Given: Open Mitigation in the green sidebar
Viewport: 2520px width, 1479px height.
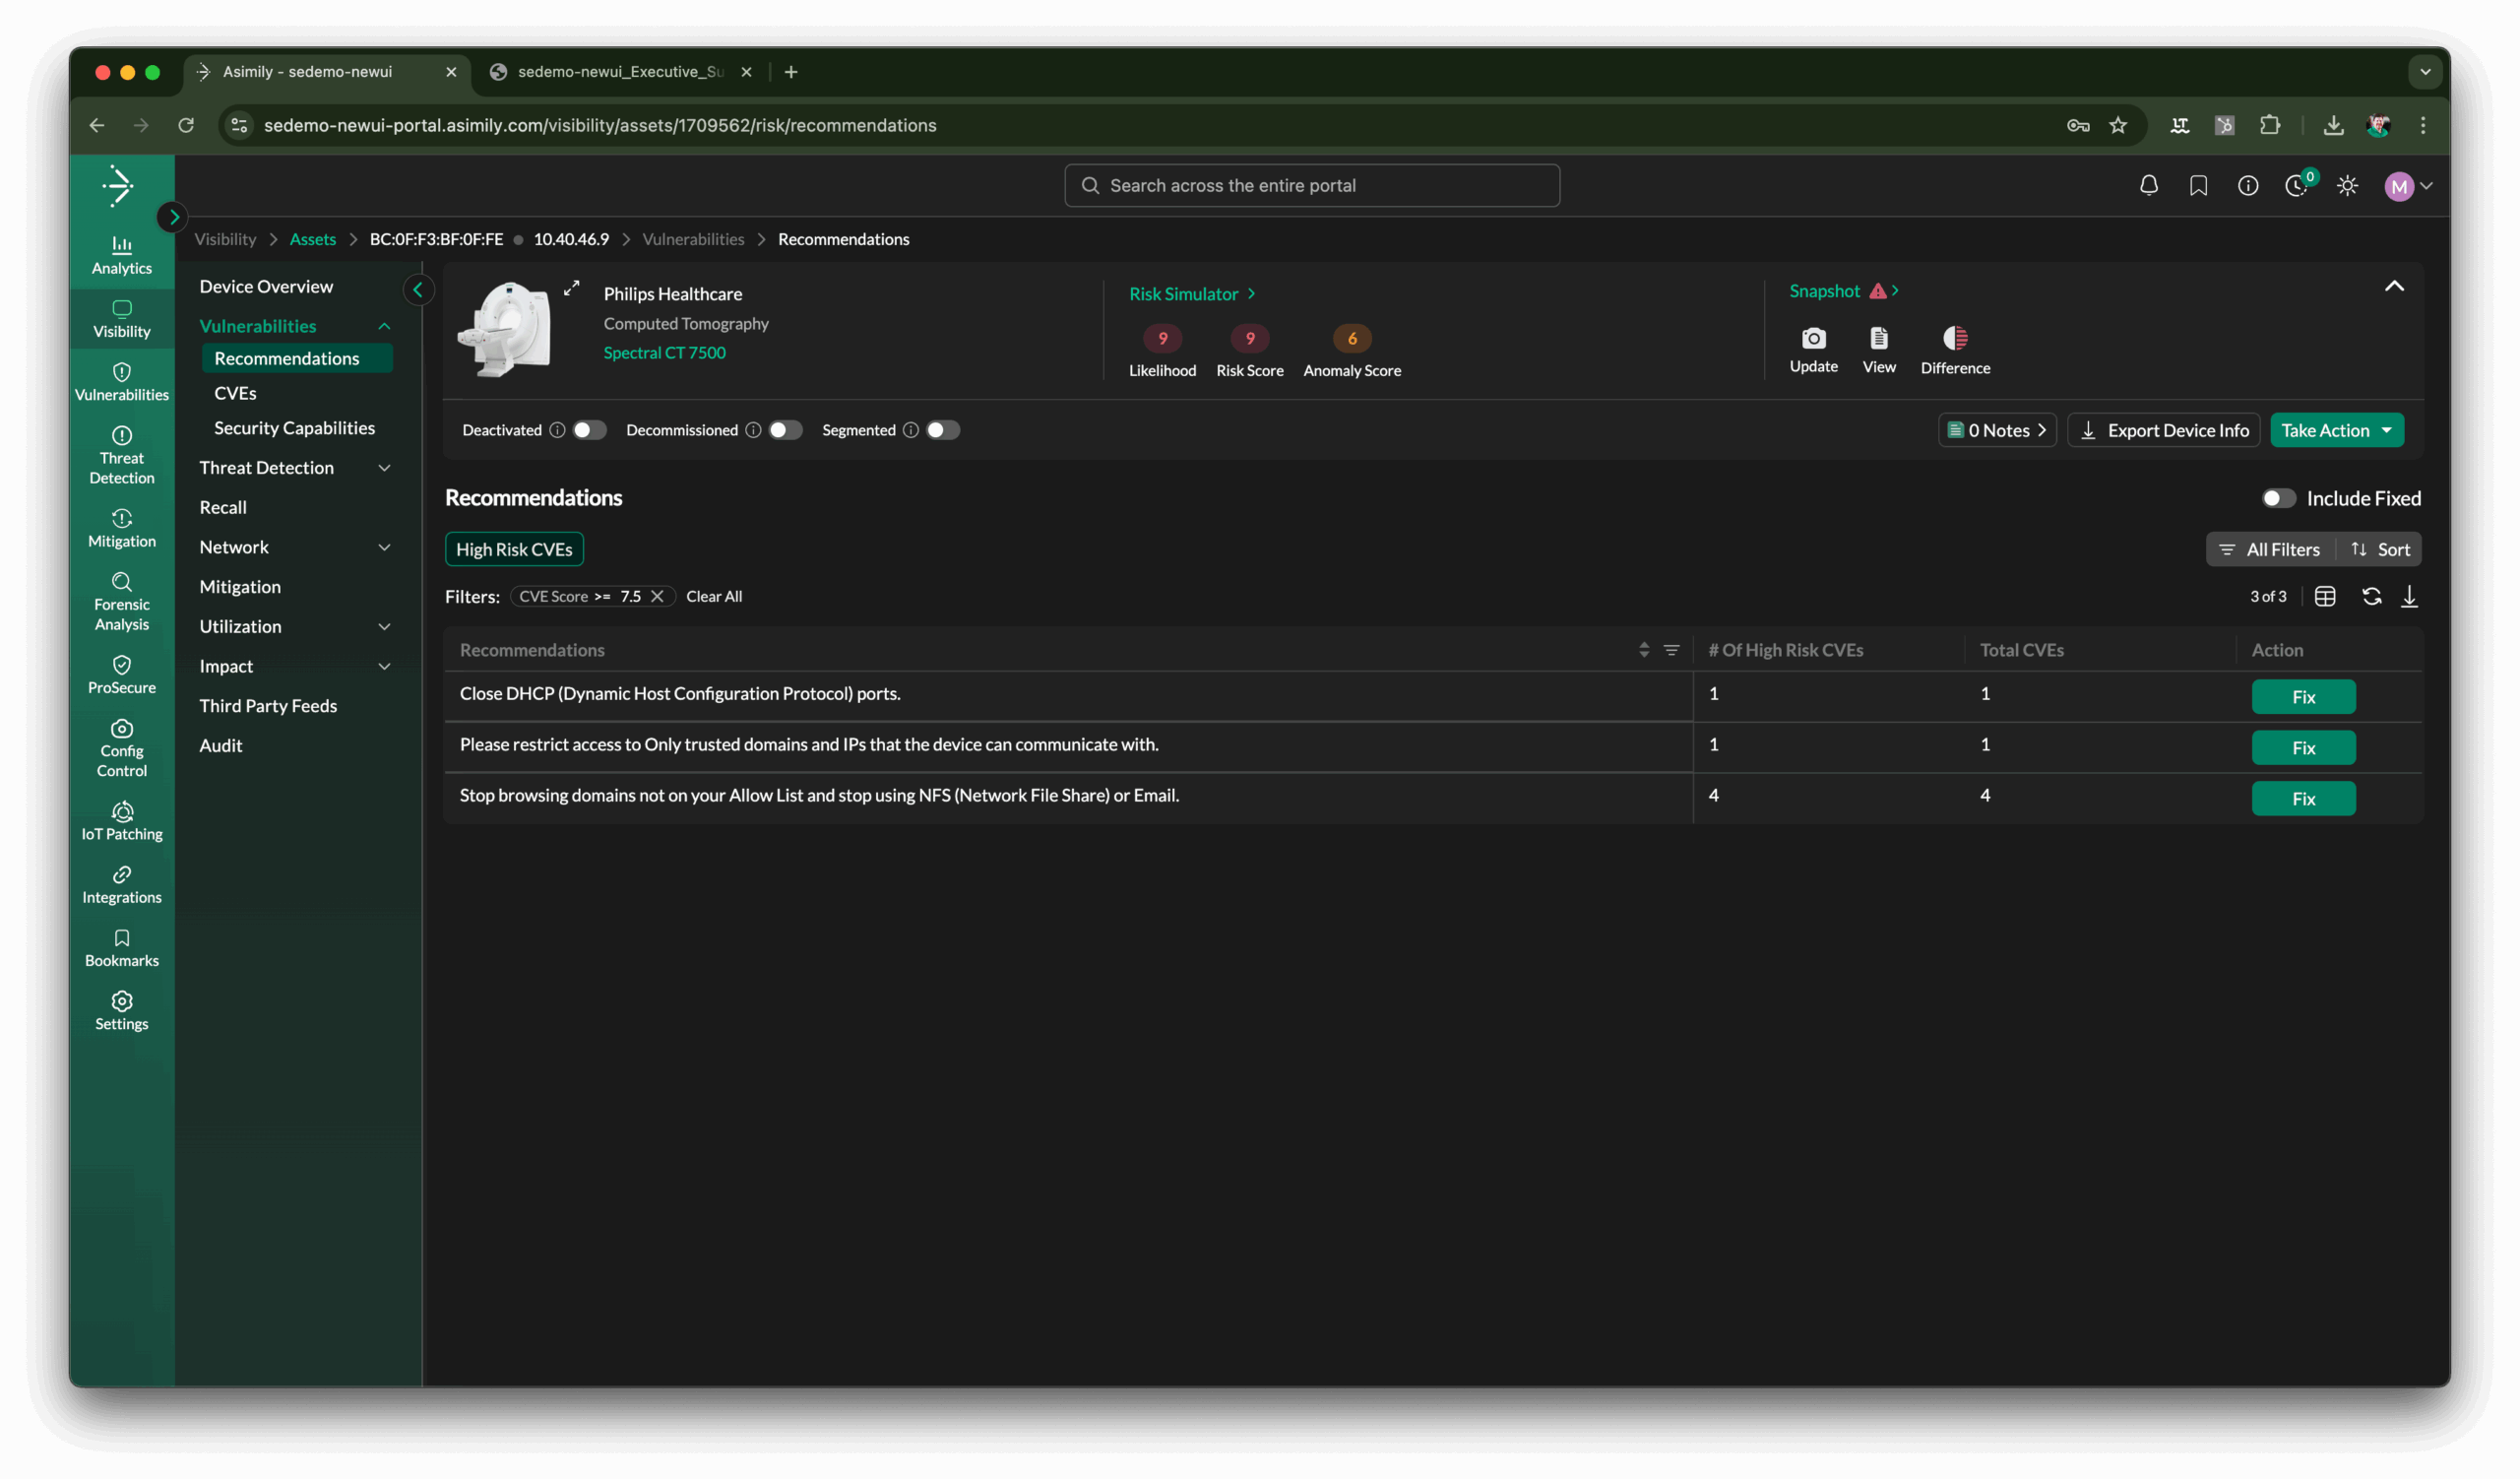Looking at the screenshot, I should [121, 529].
